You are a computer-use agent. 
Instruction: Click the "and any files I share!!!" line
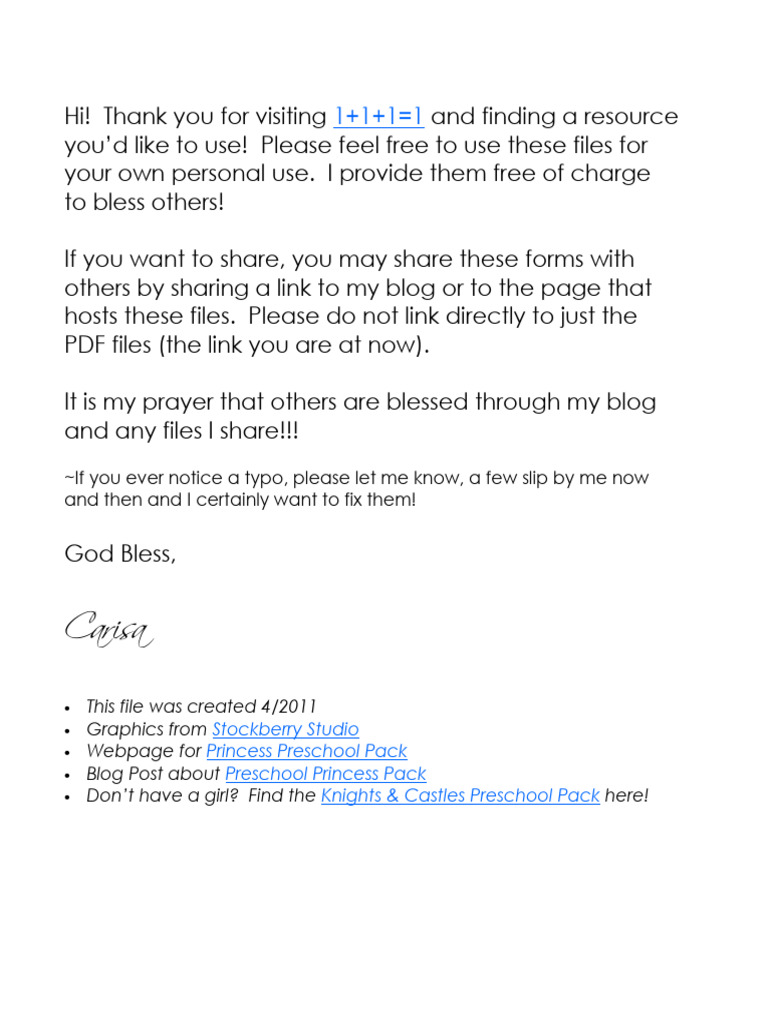coord(181,432)
